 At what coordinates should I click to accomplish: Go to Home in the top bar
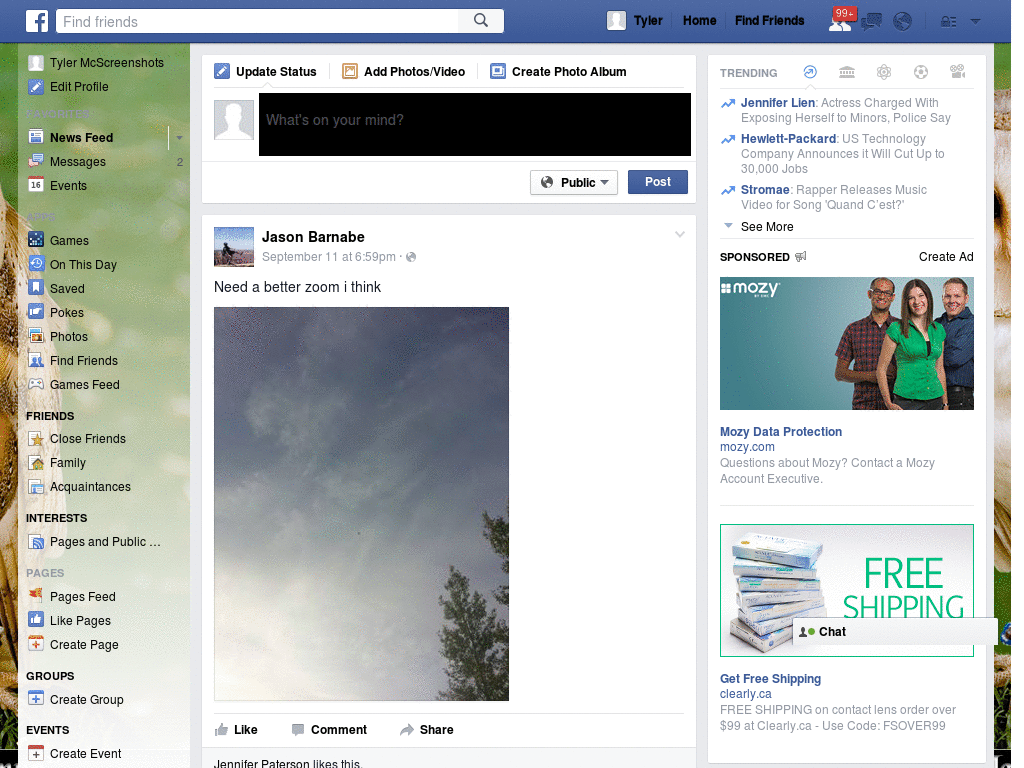click(699, 21)
